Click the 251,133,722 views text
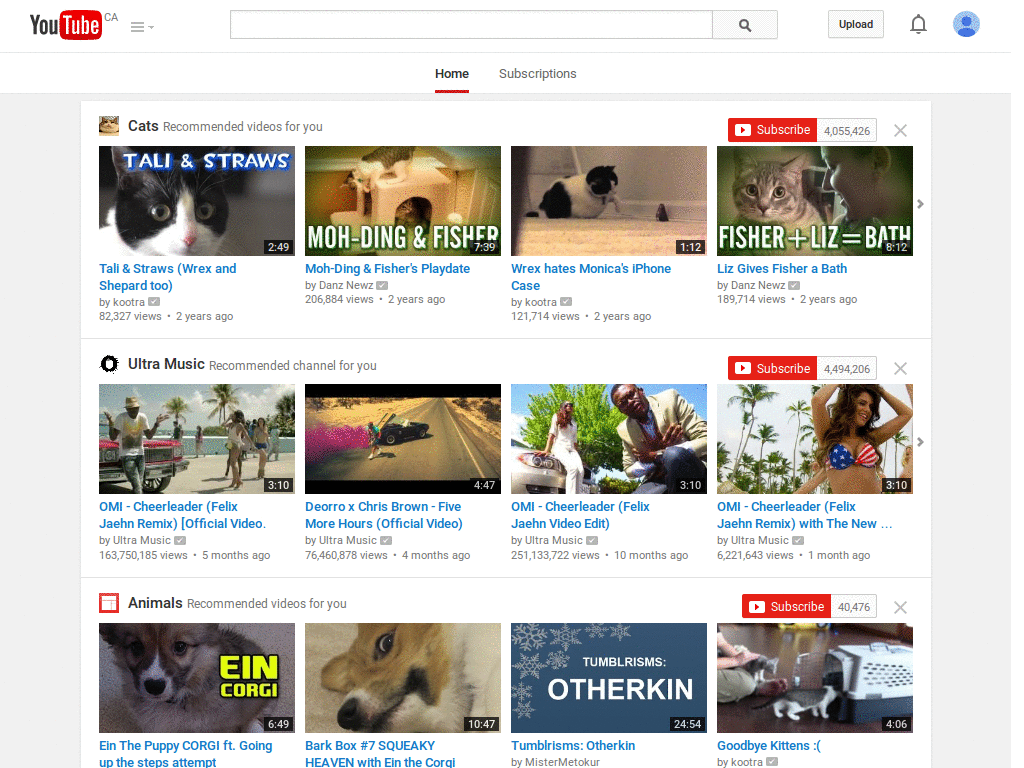Image resolution: width=1024 pixels, height=768 pixels. [555, 555]
